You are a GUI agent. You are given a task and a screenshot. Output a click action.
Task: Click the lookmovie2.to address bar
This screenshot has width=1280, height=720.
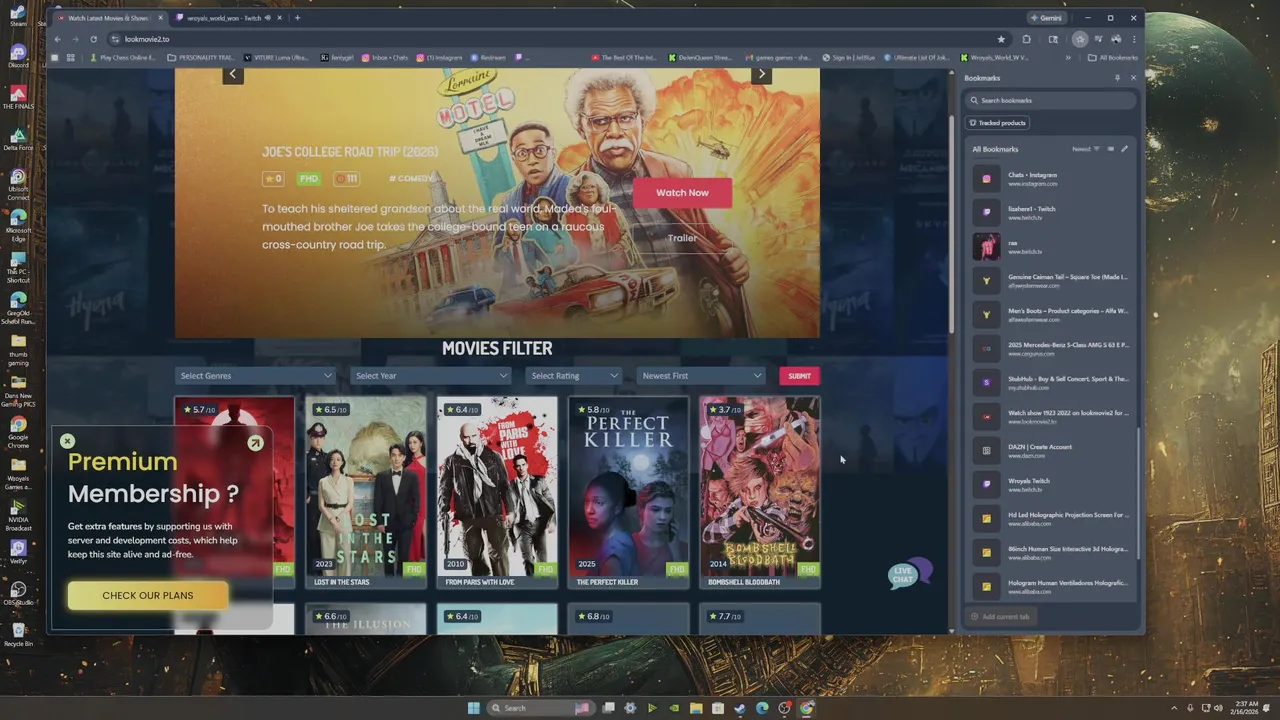pos(550,39)
